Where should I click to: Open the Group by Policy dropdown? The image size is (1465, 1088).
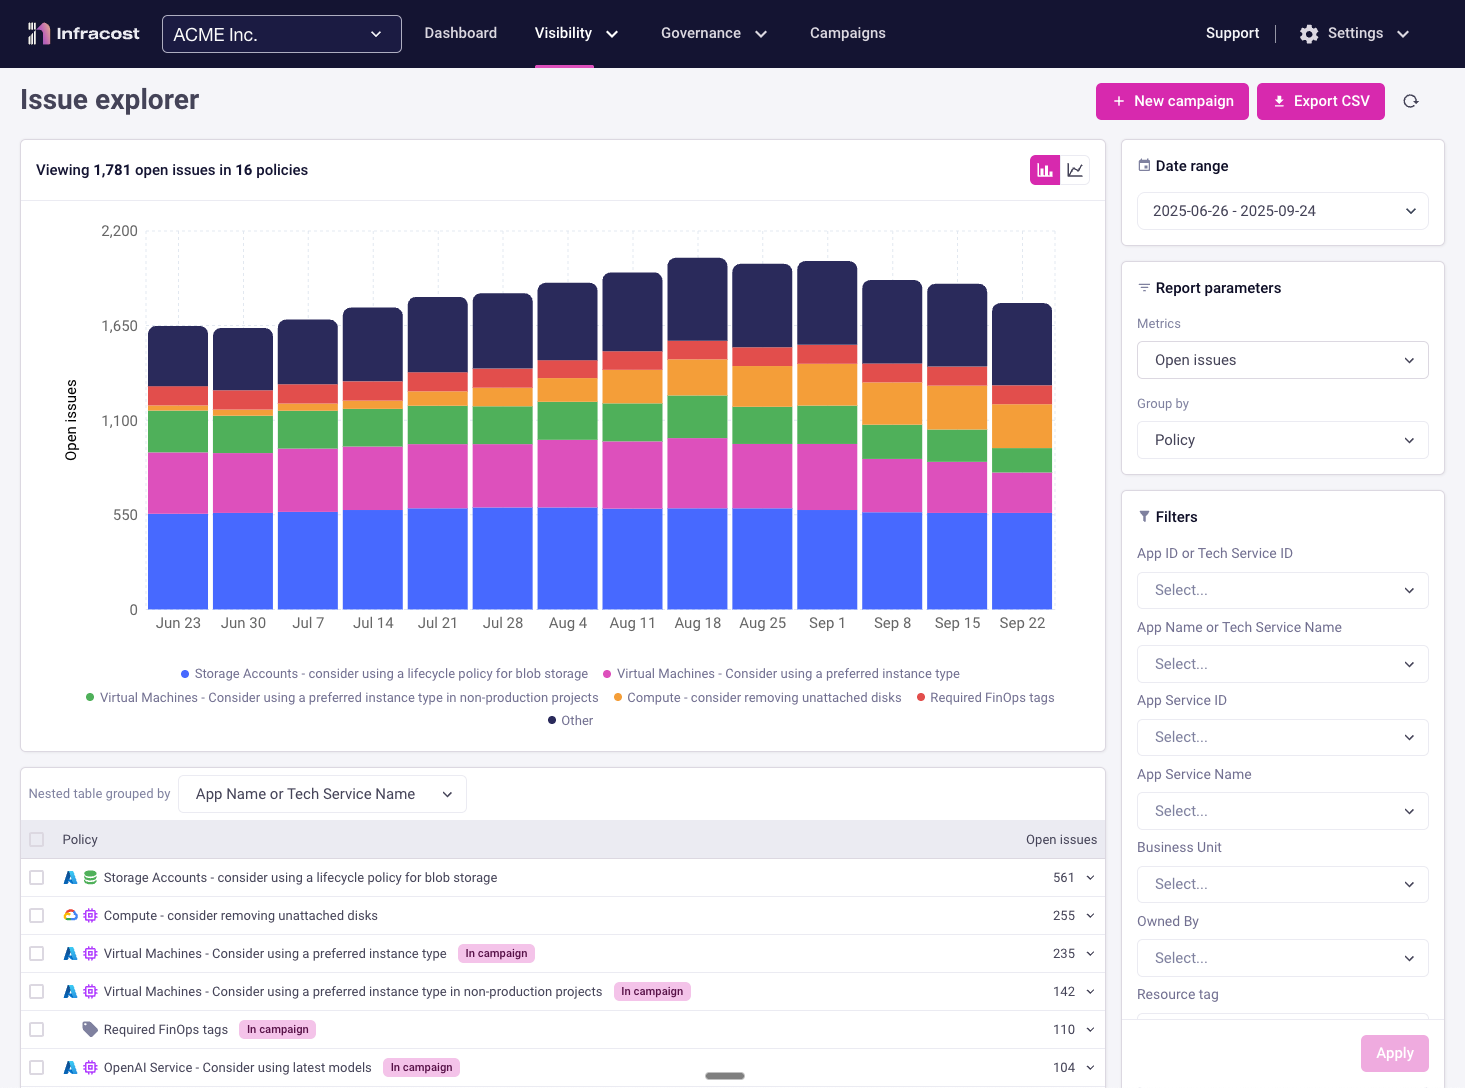coord(1282,440)
